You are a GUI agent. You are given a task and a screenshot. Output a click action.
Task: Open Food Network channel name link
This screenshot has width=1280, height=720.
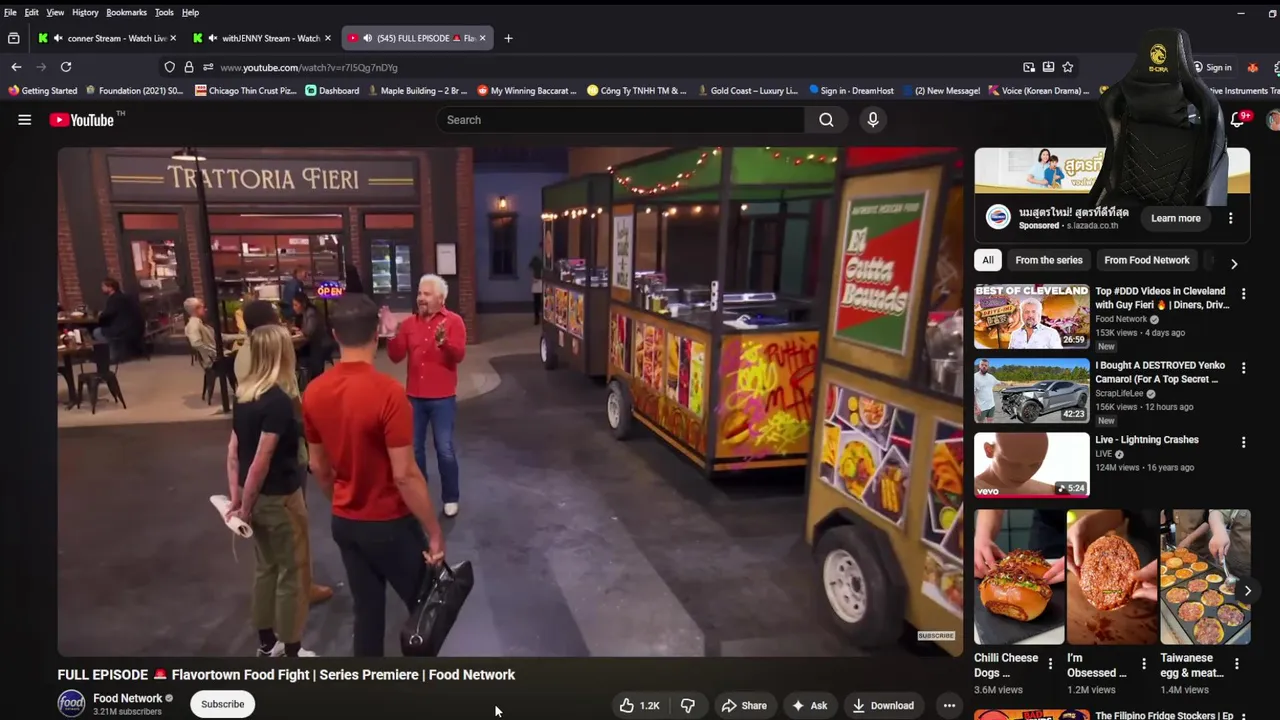point(127,698)
